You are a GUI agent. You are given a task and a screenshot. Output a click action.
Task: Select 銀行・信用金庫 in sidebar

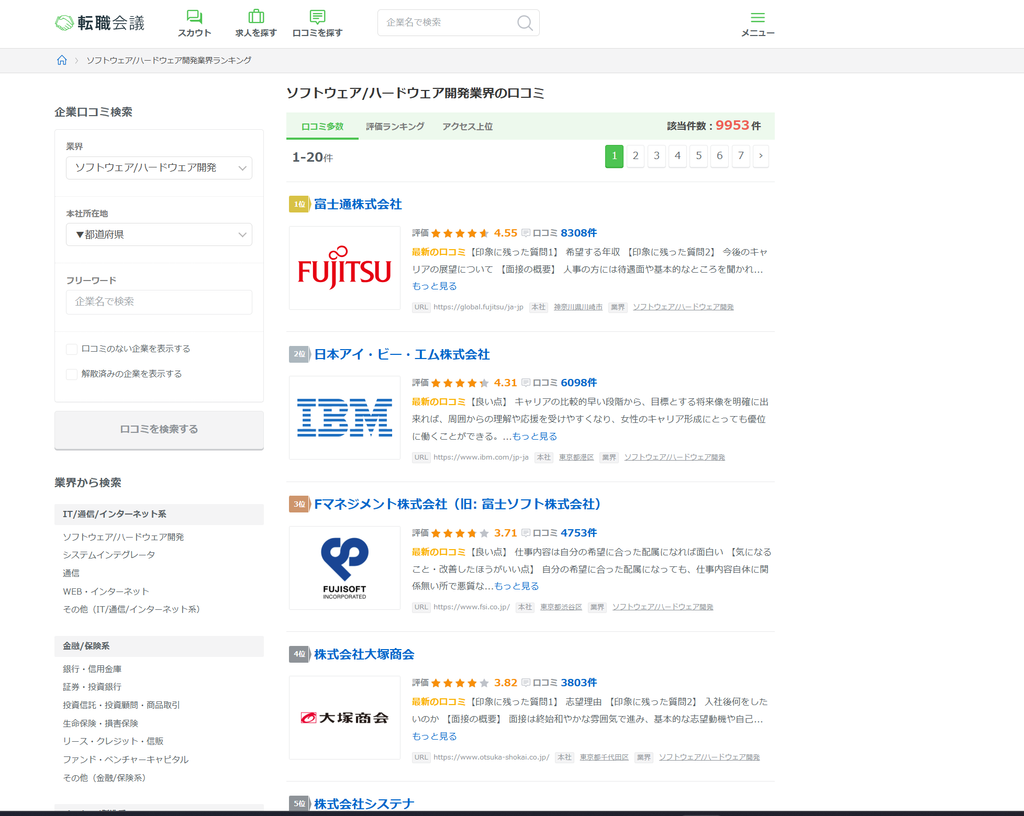(x=92, y=669)
